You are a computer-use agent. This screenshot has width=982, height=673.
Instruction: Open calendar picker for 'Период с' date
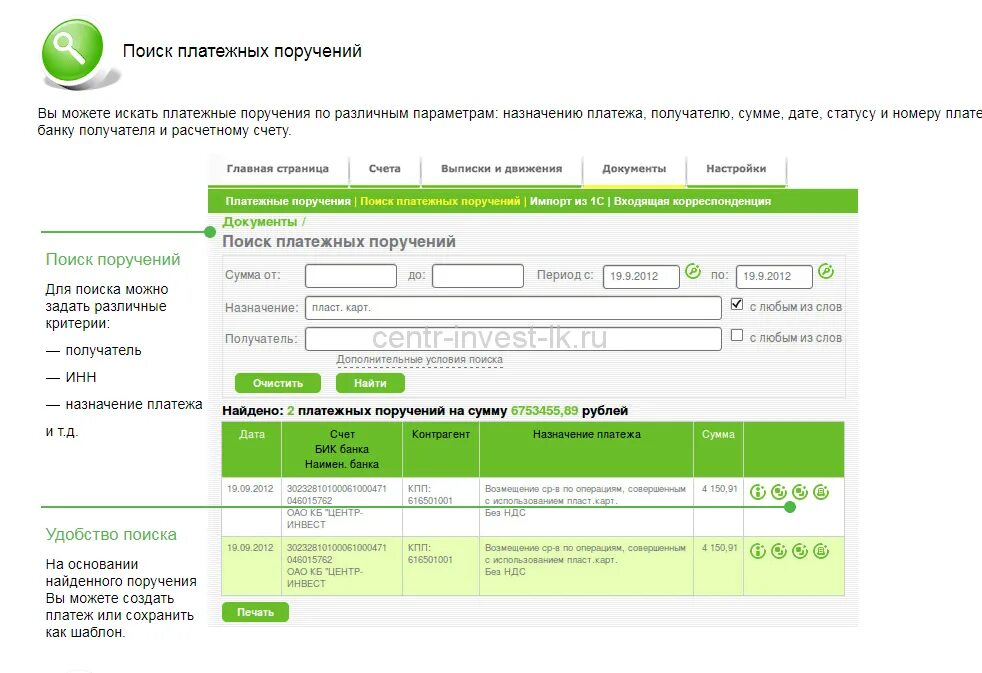(693, 271)
